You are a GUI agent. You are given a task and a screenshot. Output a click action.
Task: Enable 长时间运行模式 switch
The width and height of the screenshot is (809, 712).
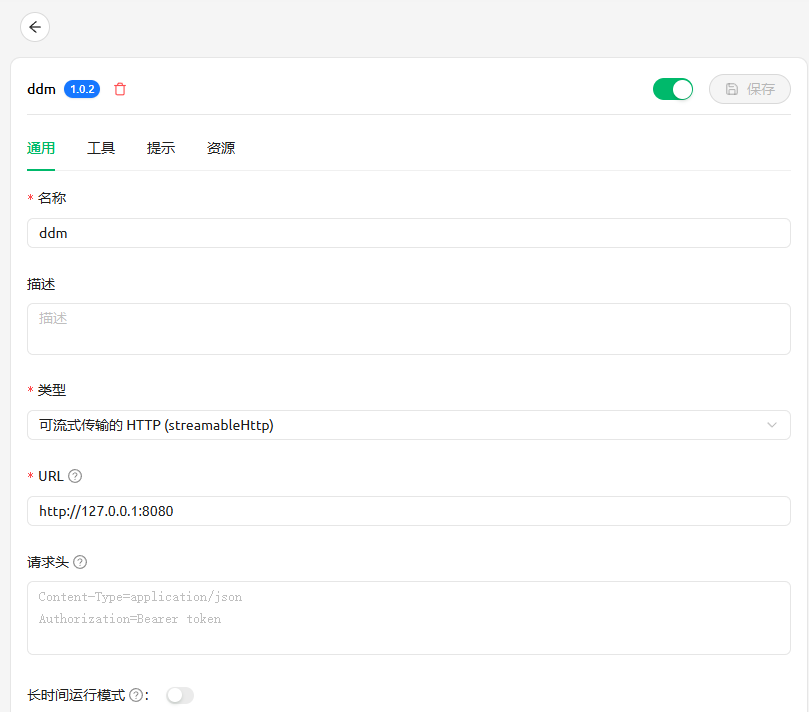click(x=180, y=695)
